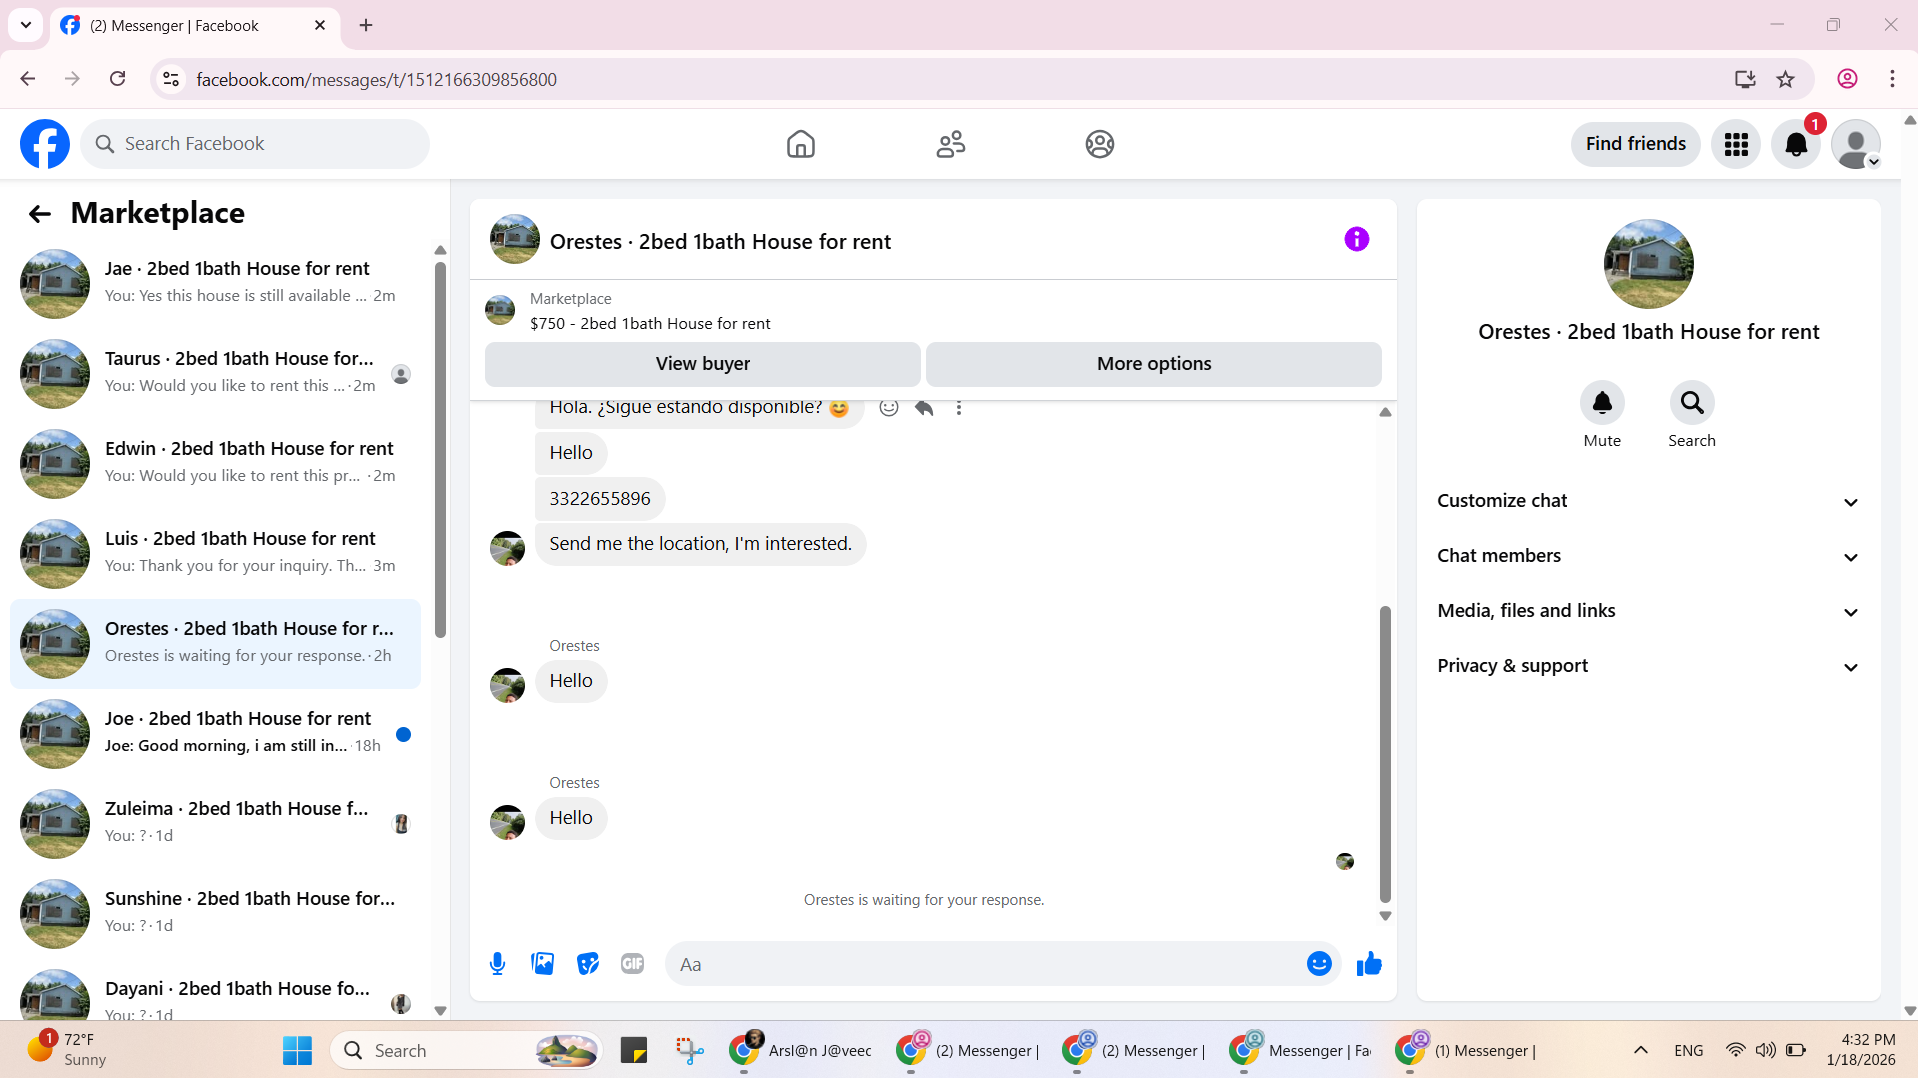1918x1078 pixels.
Task: Open more options dots beside Spanish message
Action: [x=958, y=407]
